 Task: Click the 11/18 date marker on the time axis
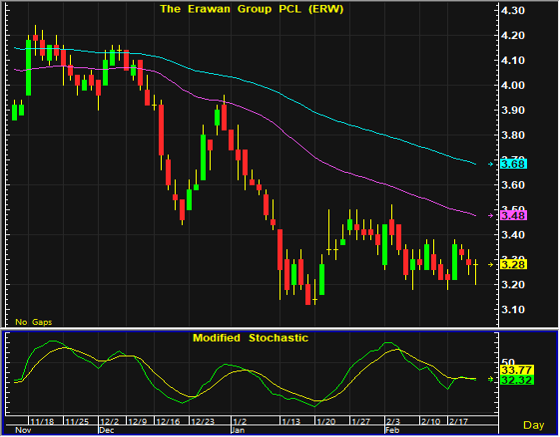click(42, 422)
